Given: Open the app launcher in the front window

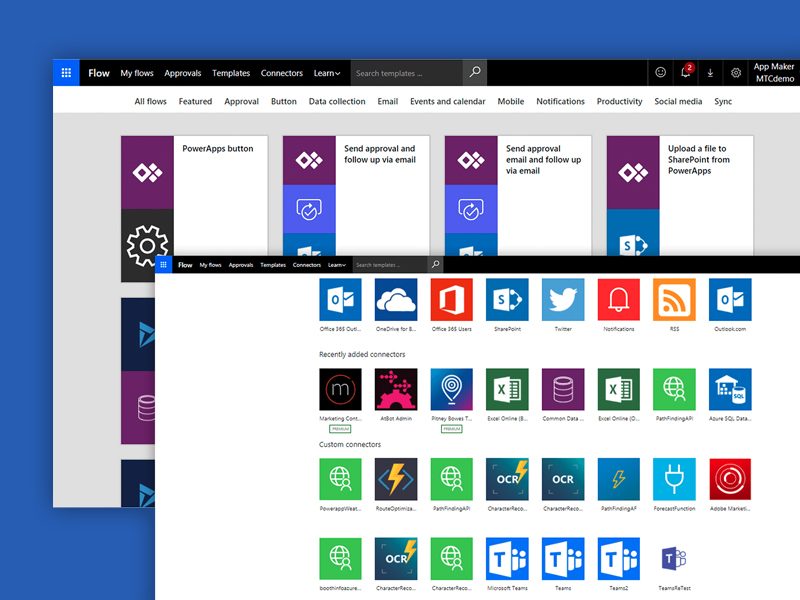Looking at the screenshot, I should [163, 264].
